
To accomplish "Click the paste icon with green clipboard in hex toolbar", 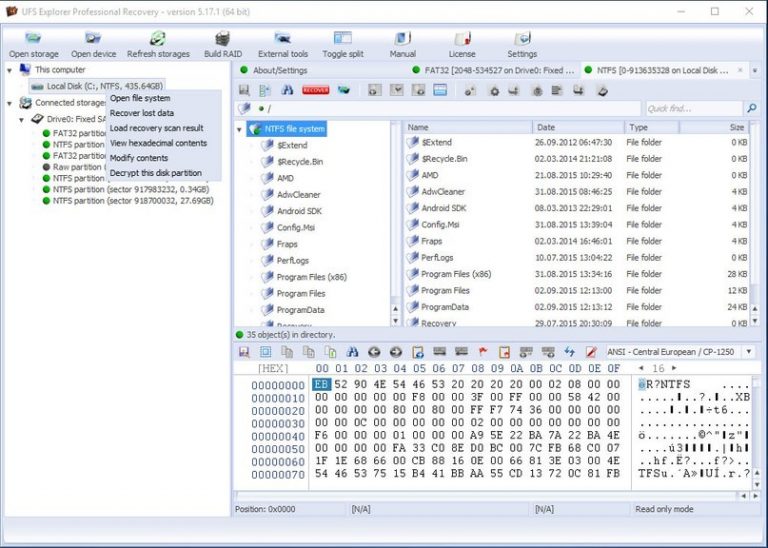I will click(331, 352).
